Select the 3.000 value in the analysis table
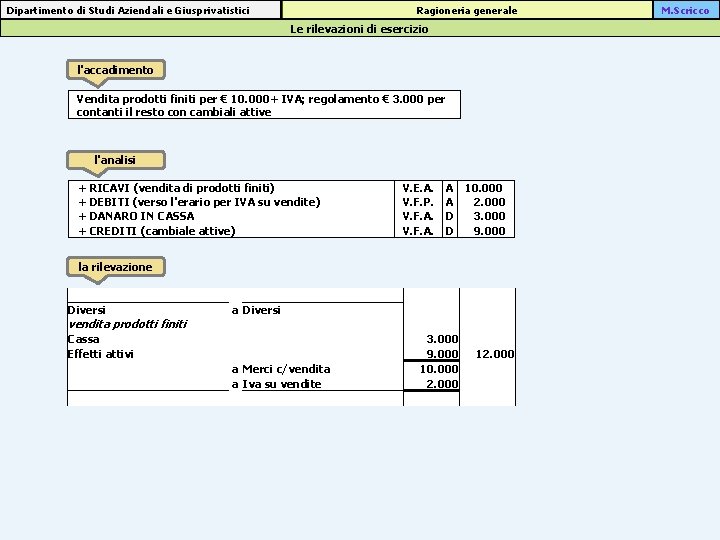720x540 pixels. (x=489, y=216)
